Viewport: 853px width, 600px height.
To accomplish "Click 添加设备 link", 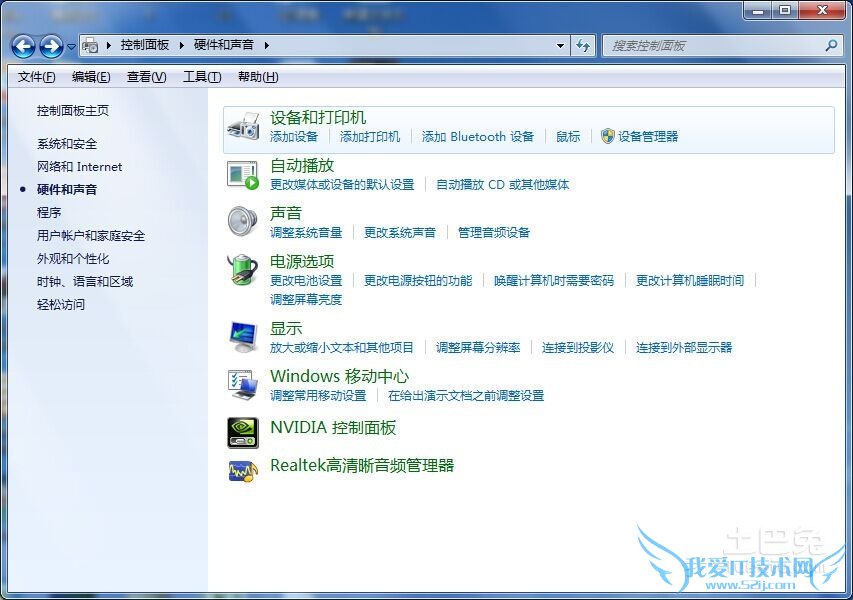I will [294, 137].
